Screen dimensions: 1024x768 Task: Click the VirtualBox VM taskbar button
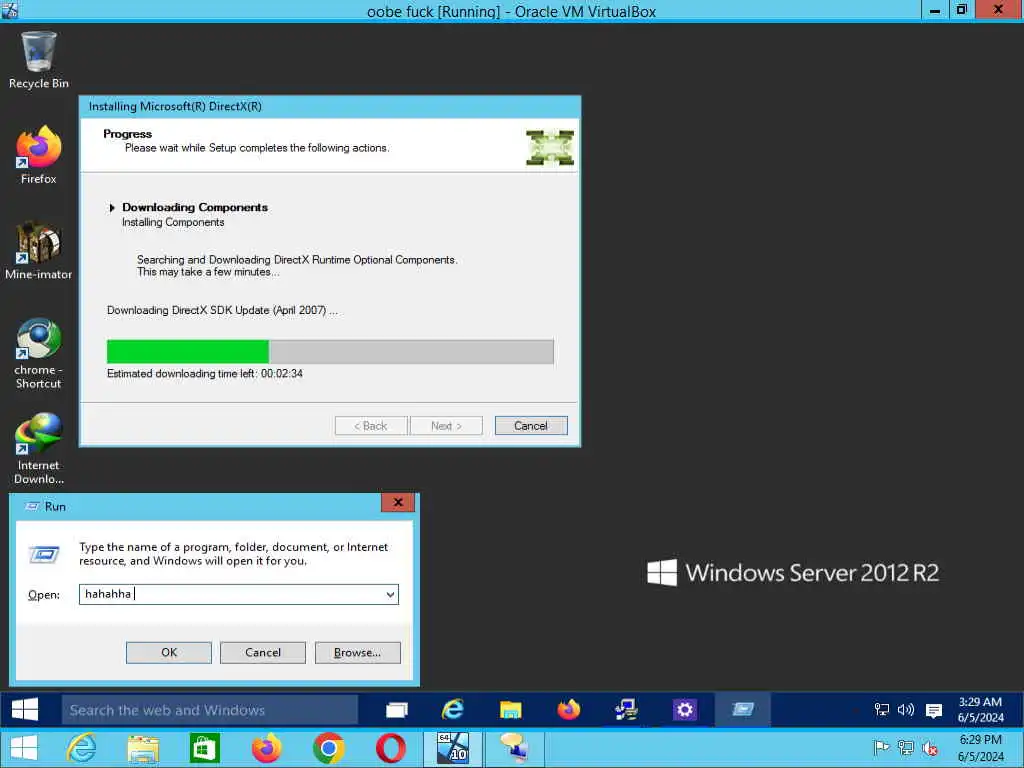coord(453,749)
